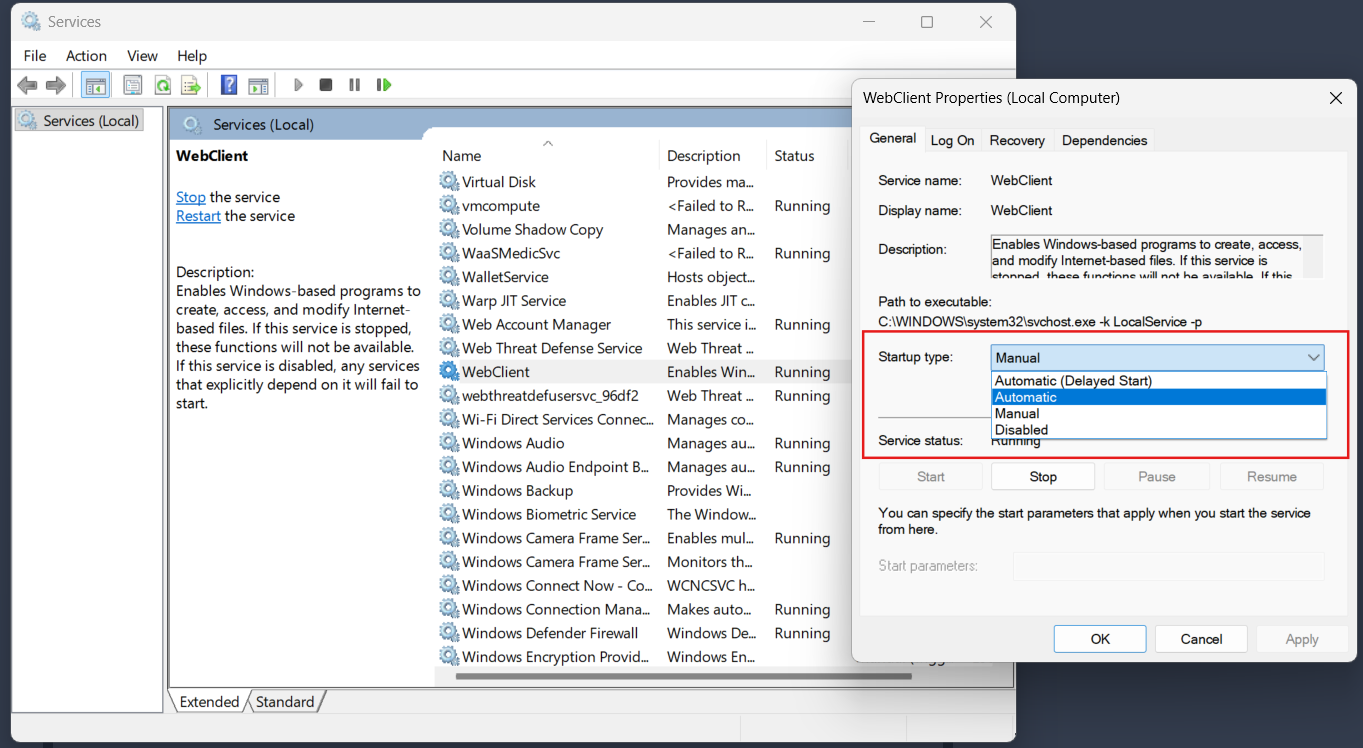
Task: Select the General tab in WebClient Properties
Action: (892, 139)
